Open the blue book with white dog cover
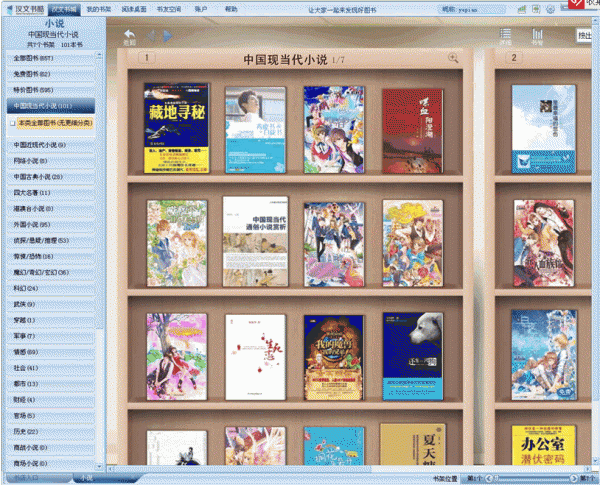 pyautogui.click(x=412, y=356)
